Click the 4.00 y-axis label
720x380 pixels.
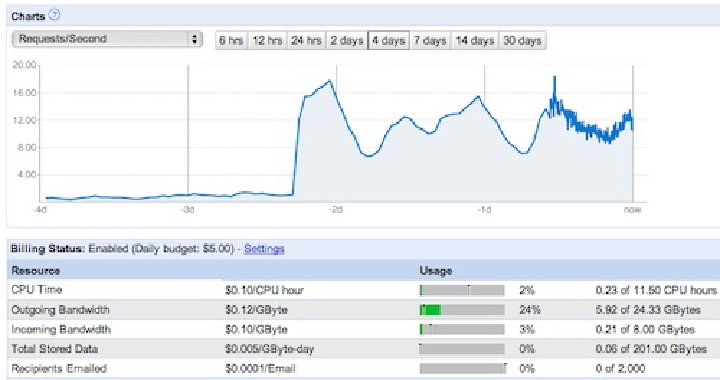click(27, 174)
